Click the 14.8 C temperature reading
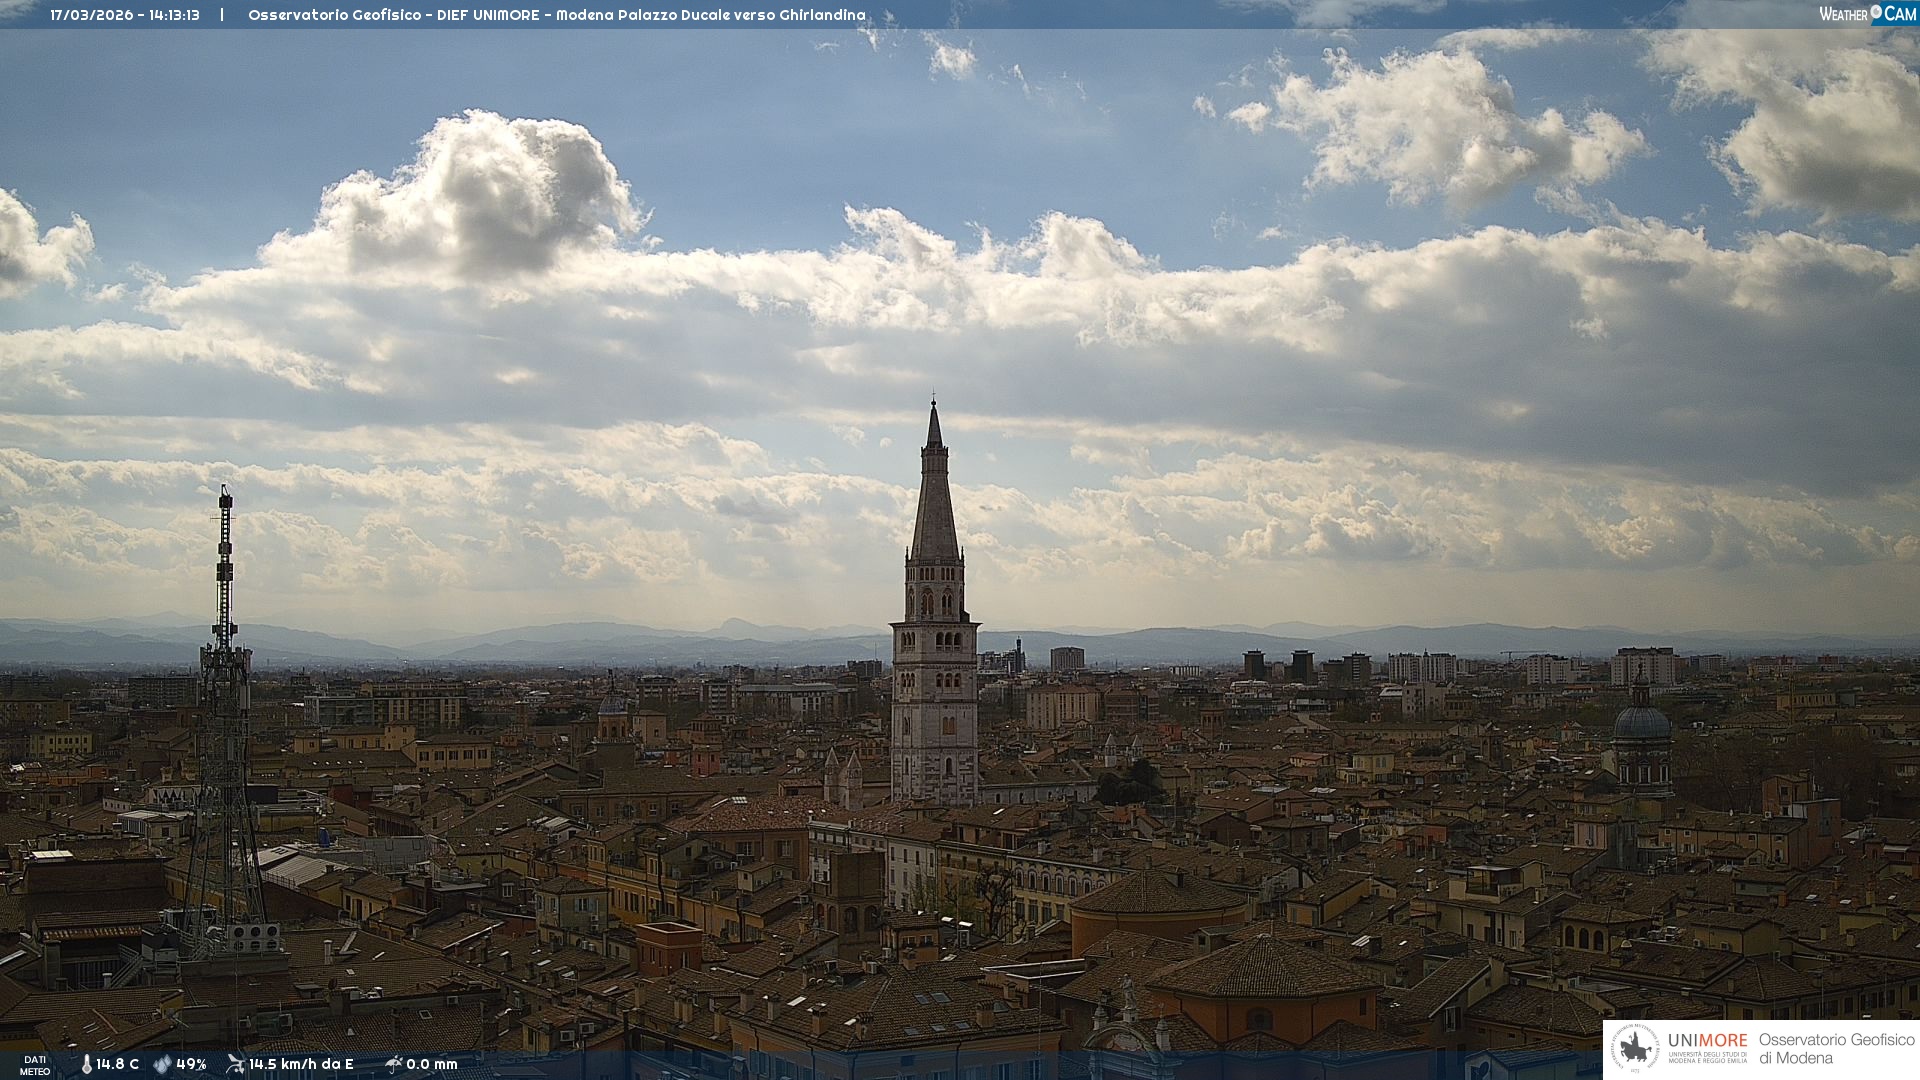 pyautogui.click(x=118, y=1064)
